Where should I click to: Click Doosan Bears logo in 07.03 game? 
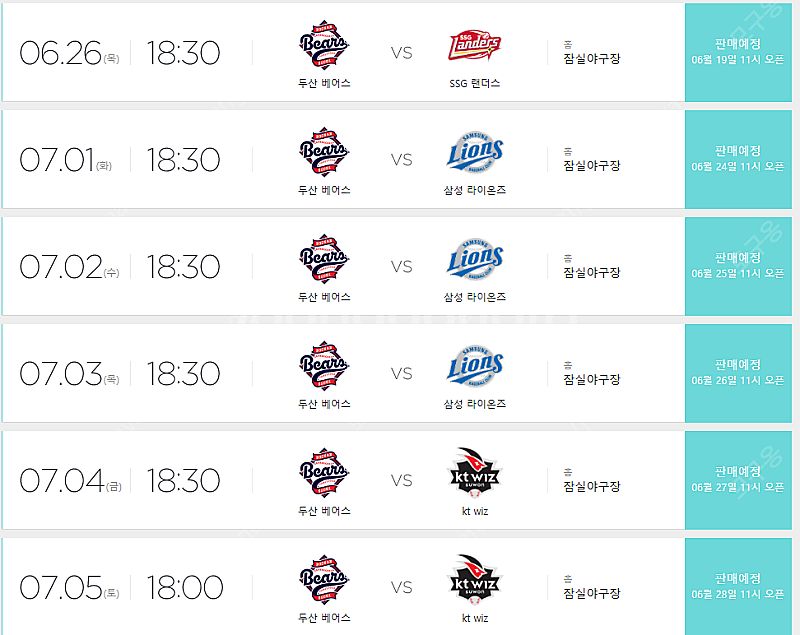[323, 366]
